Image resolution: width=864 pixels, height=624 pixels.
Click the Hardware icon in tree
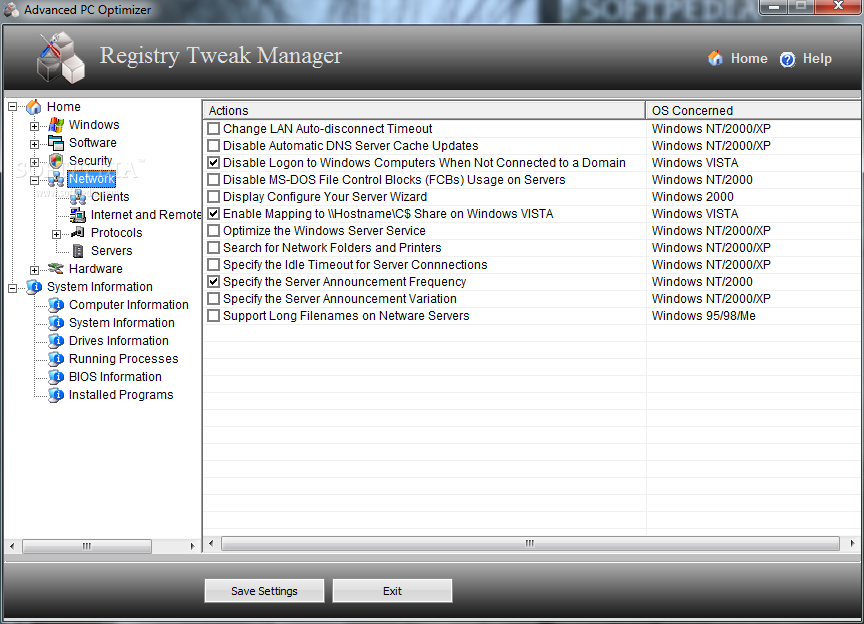[x=56, y=268]
